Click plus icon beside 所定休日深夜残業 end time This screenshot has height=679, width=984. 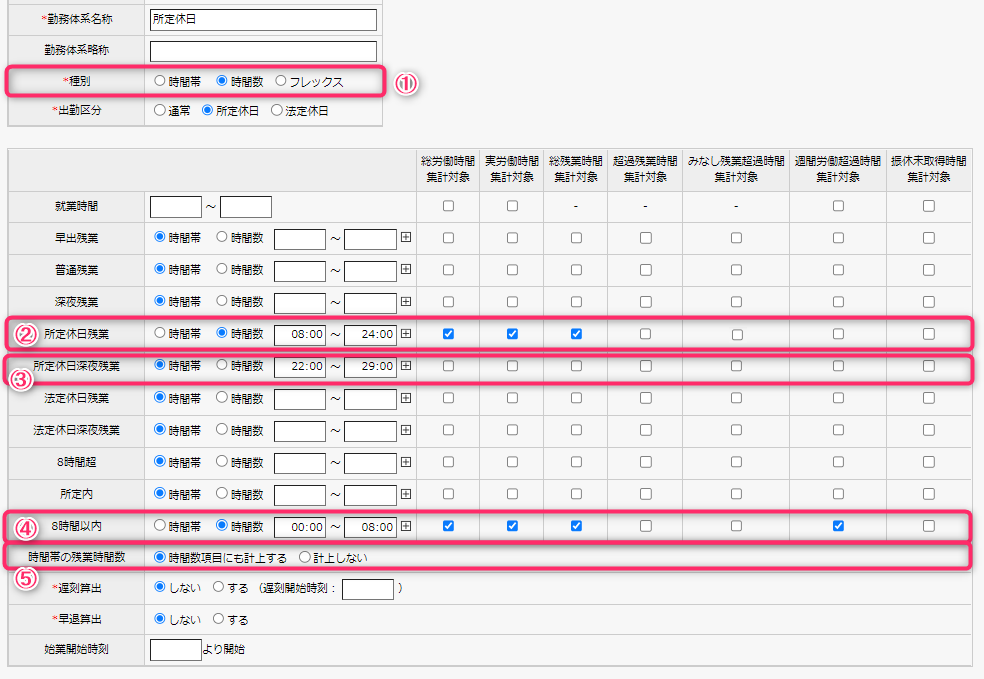pos(406,366)
